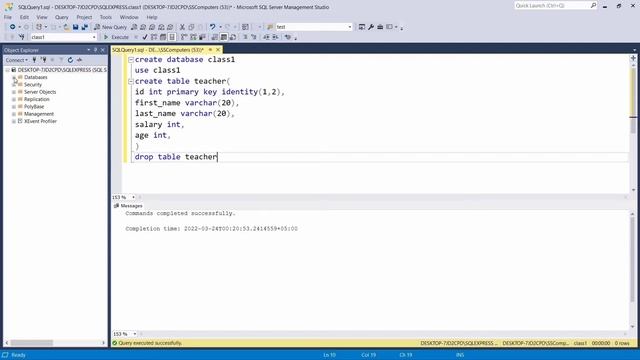Click the Refresh icon in Object Explorer
This screenshot has height=360, width=640.
pyautogui.click(x=70, y=60)
